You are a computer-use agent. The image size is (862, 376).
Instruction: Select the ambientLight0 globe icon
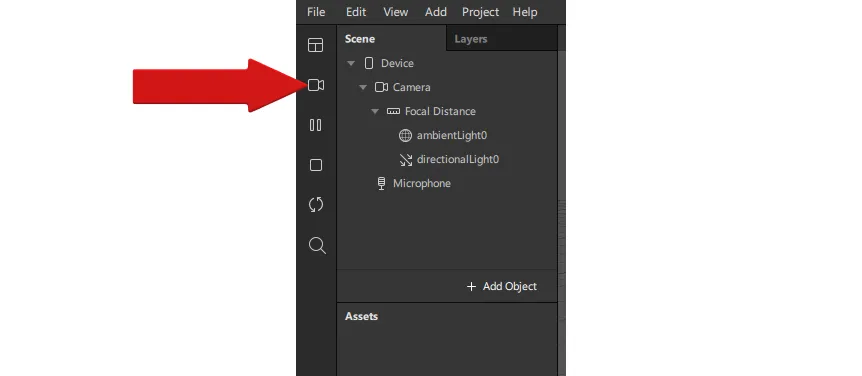[x=405, y=135]
